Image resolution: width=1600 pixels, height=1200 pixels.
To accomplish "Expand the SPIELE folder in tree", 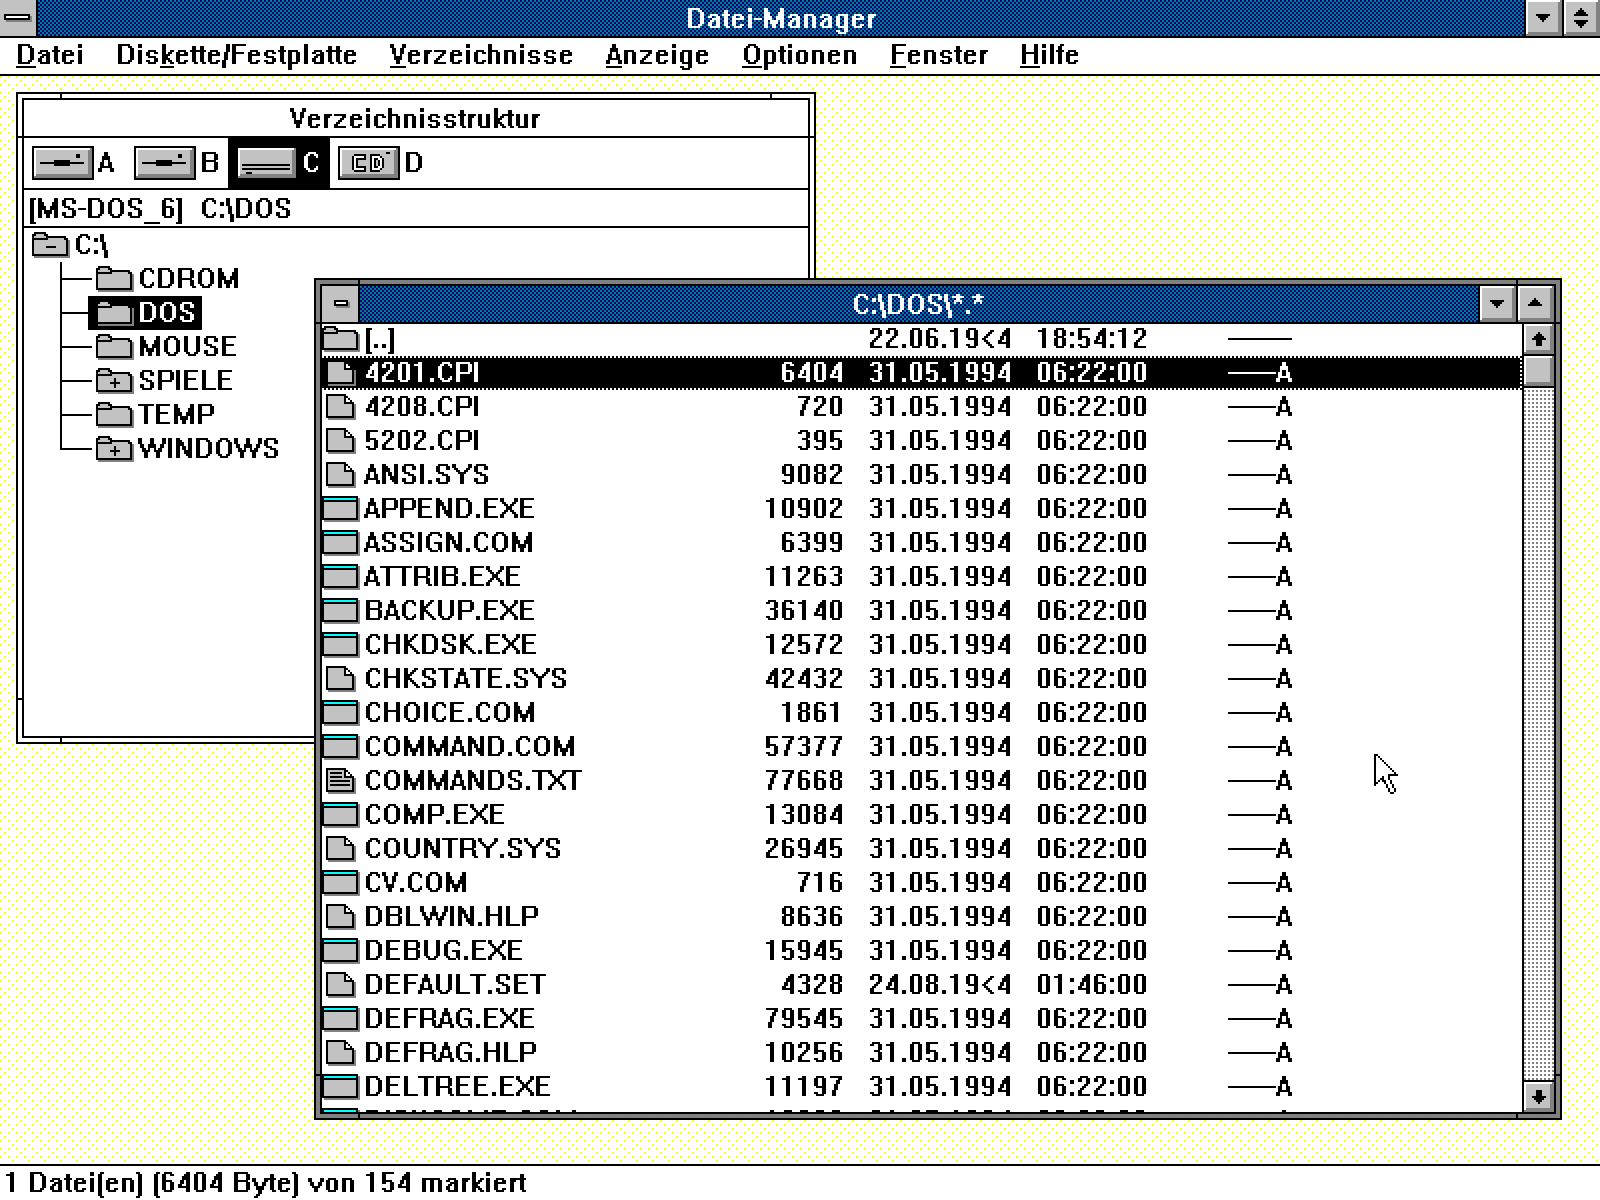I will pyautogui.click(x=114, y=381).
